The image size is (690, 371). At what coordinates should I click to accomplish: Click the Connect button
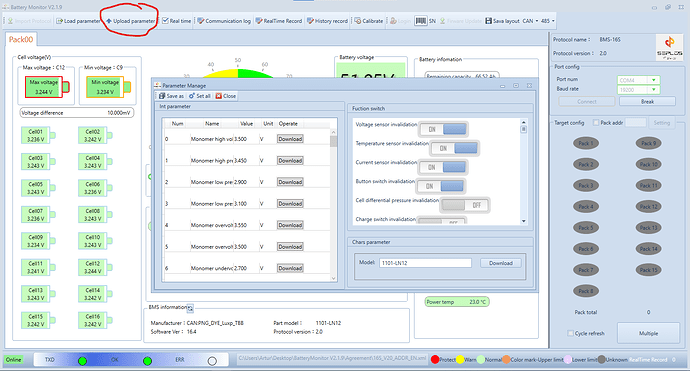[x=587, y=102]
